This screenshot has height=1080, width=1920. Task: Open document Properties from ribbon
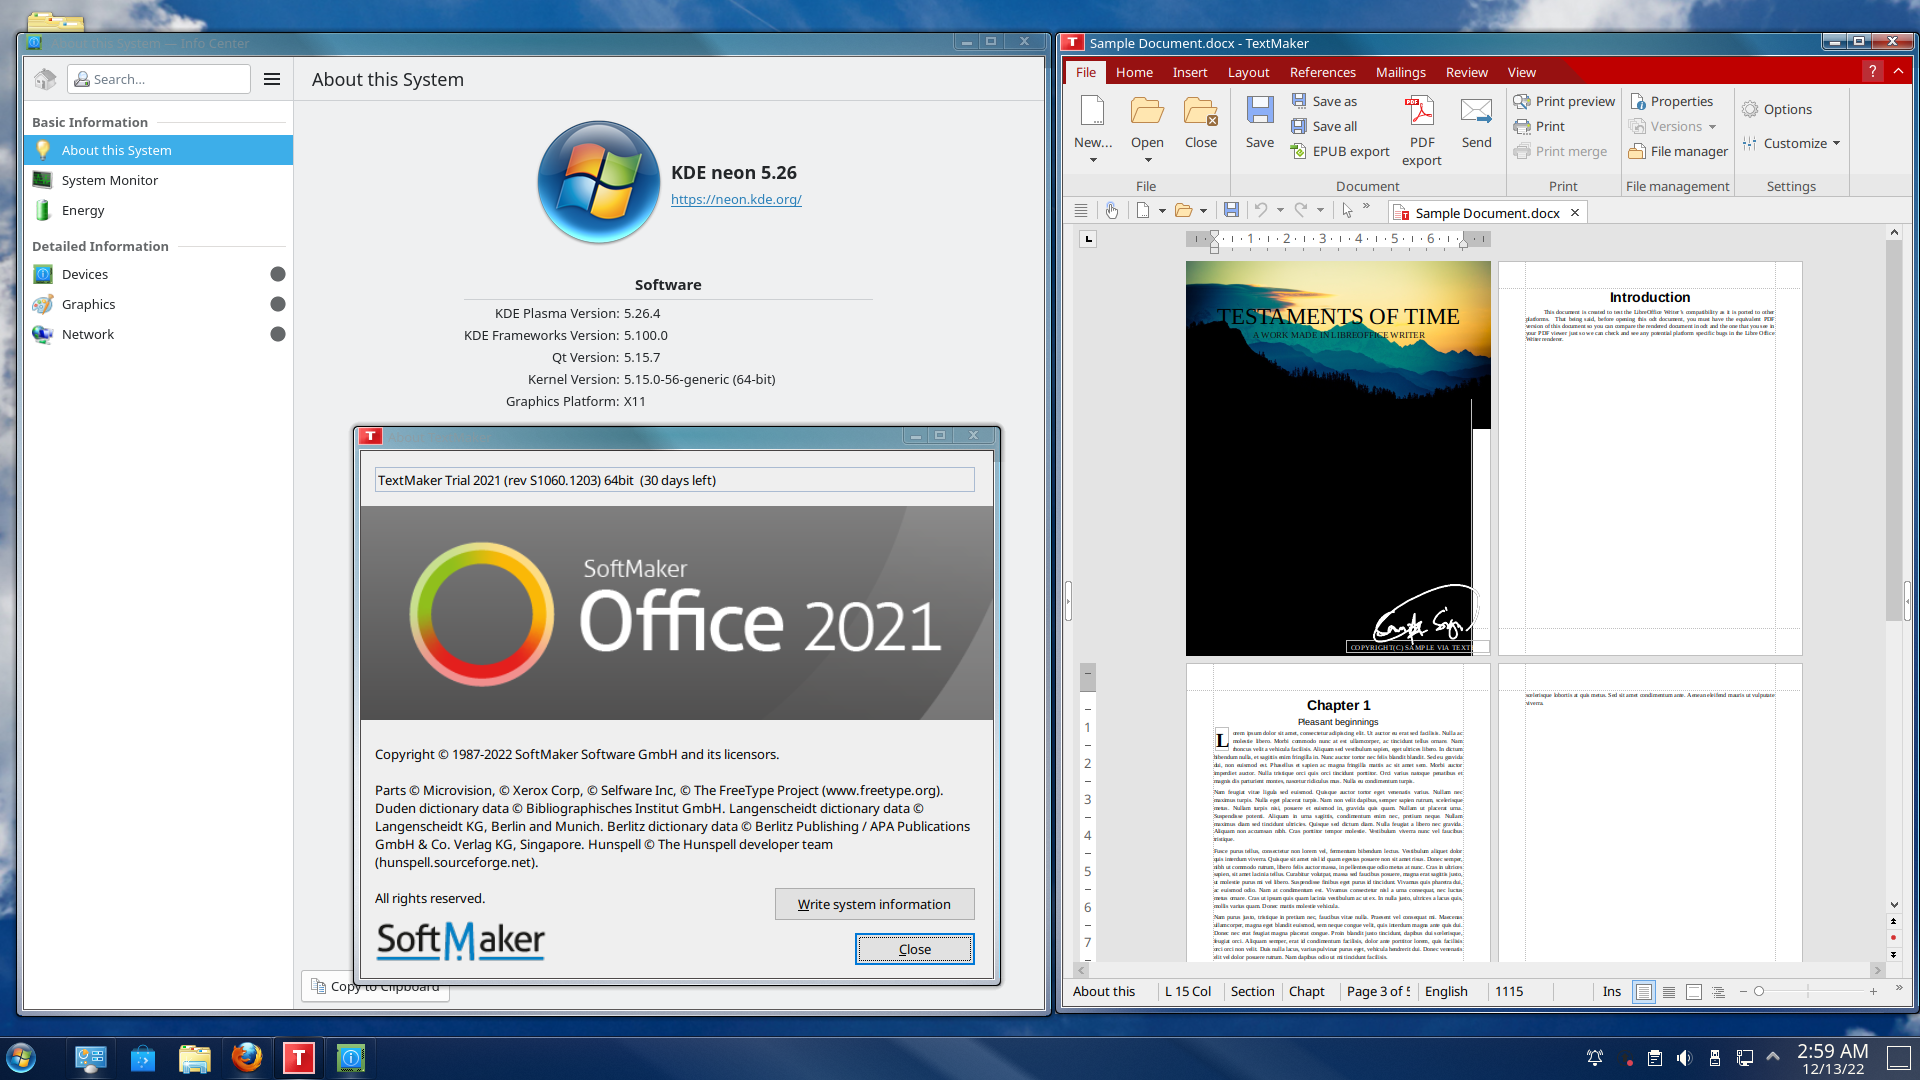tap(1671, 101)
